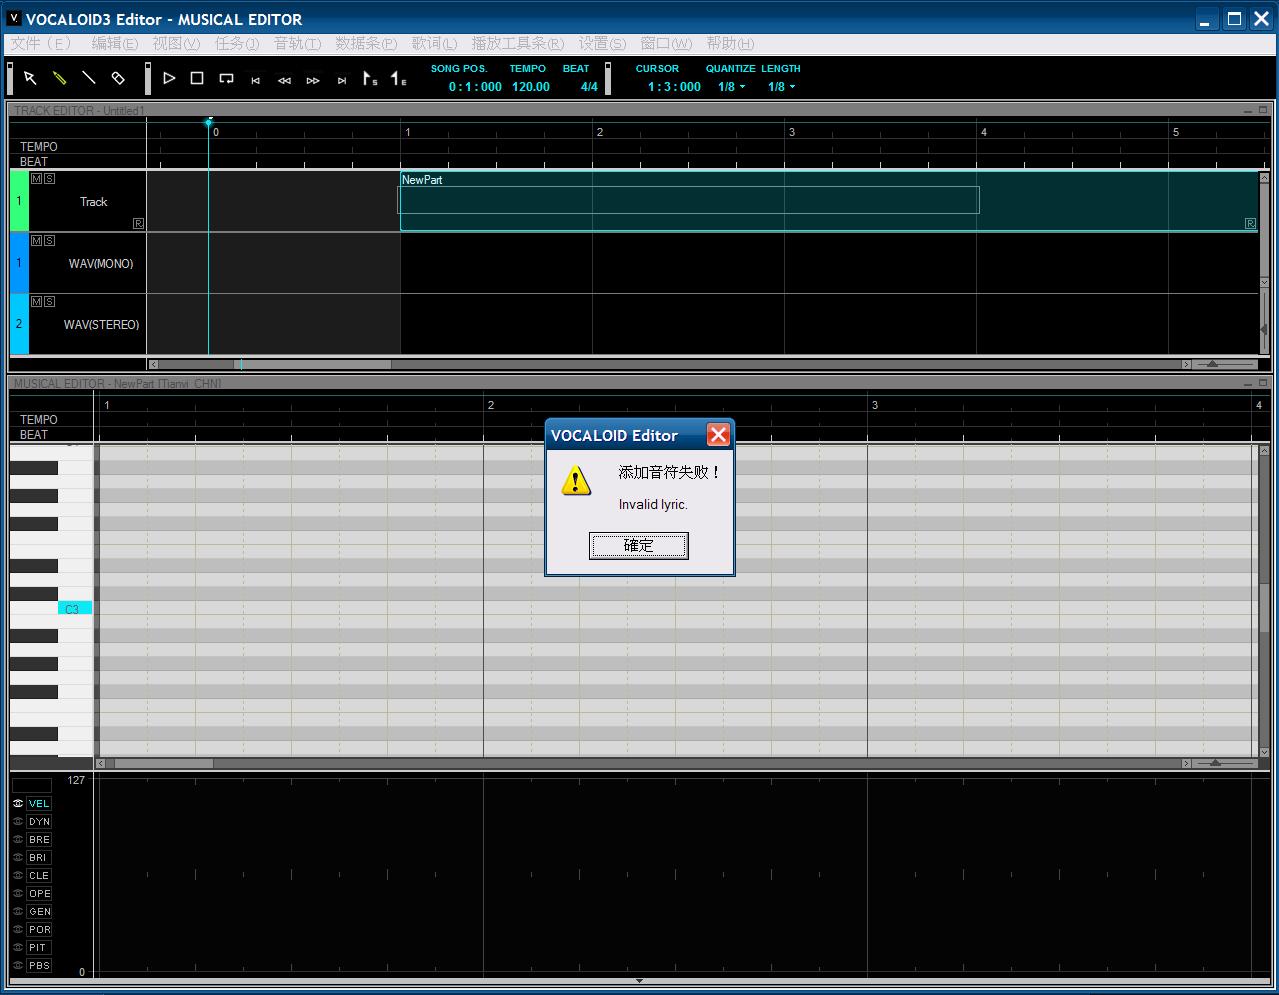Solo the WAV(STEREO) track
1279x995 pixels.
pos(50,302)
